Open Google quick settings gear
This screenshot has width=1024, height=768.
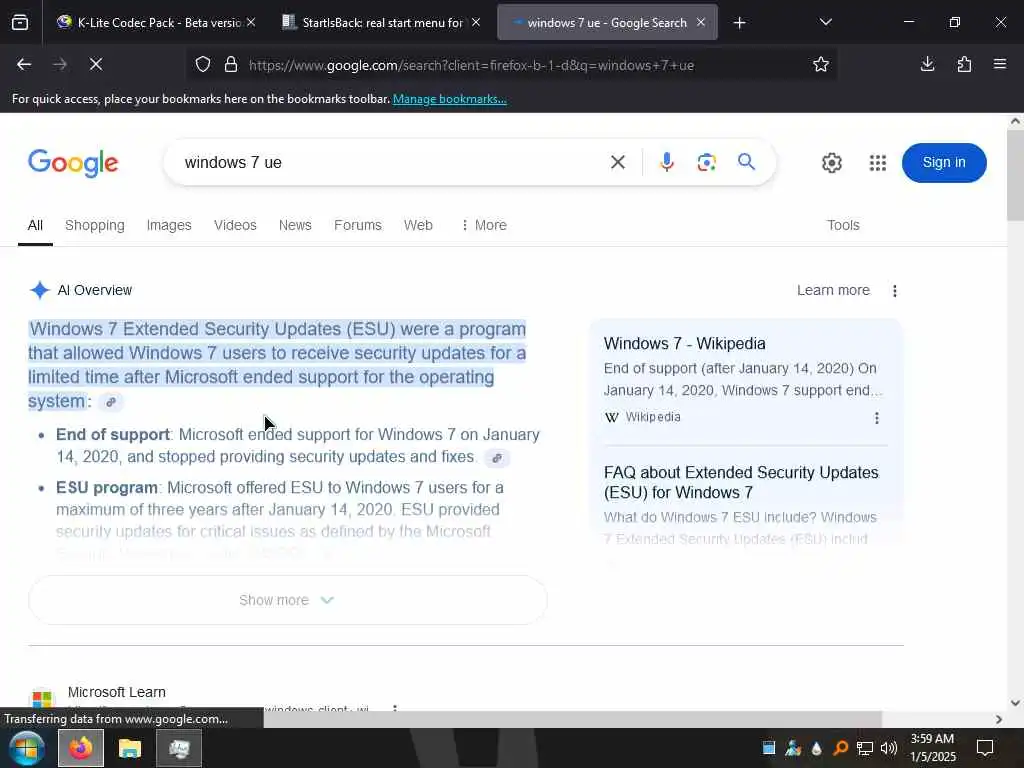pyautogui.click(x=831, y=163)
